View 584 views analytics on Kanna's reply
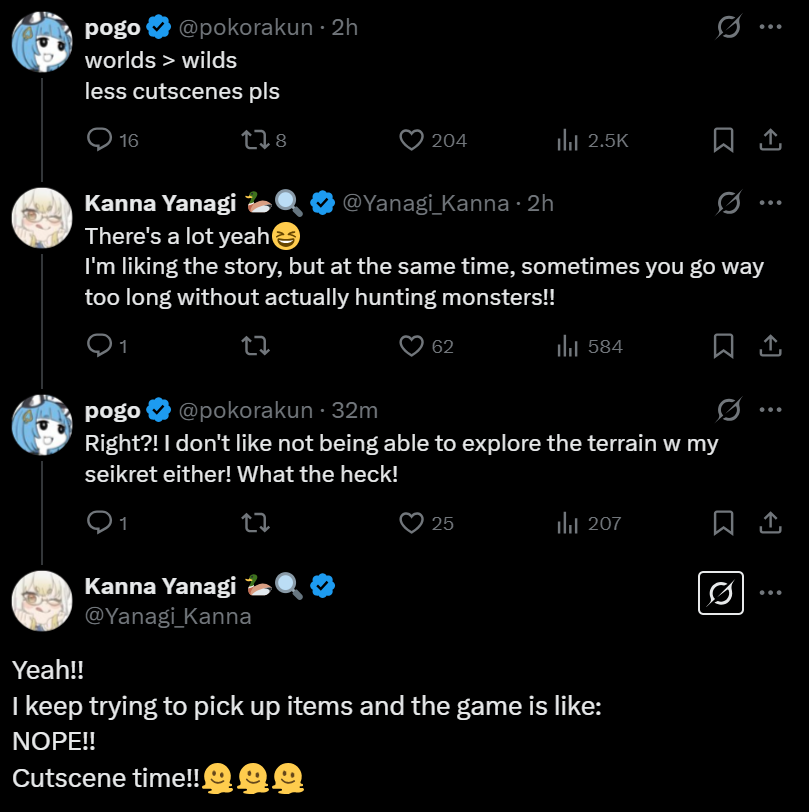809x812 pixels. [567, 346]
